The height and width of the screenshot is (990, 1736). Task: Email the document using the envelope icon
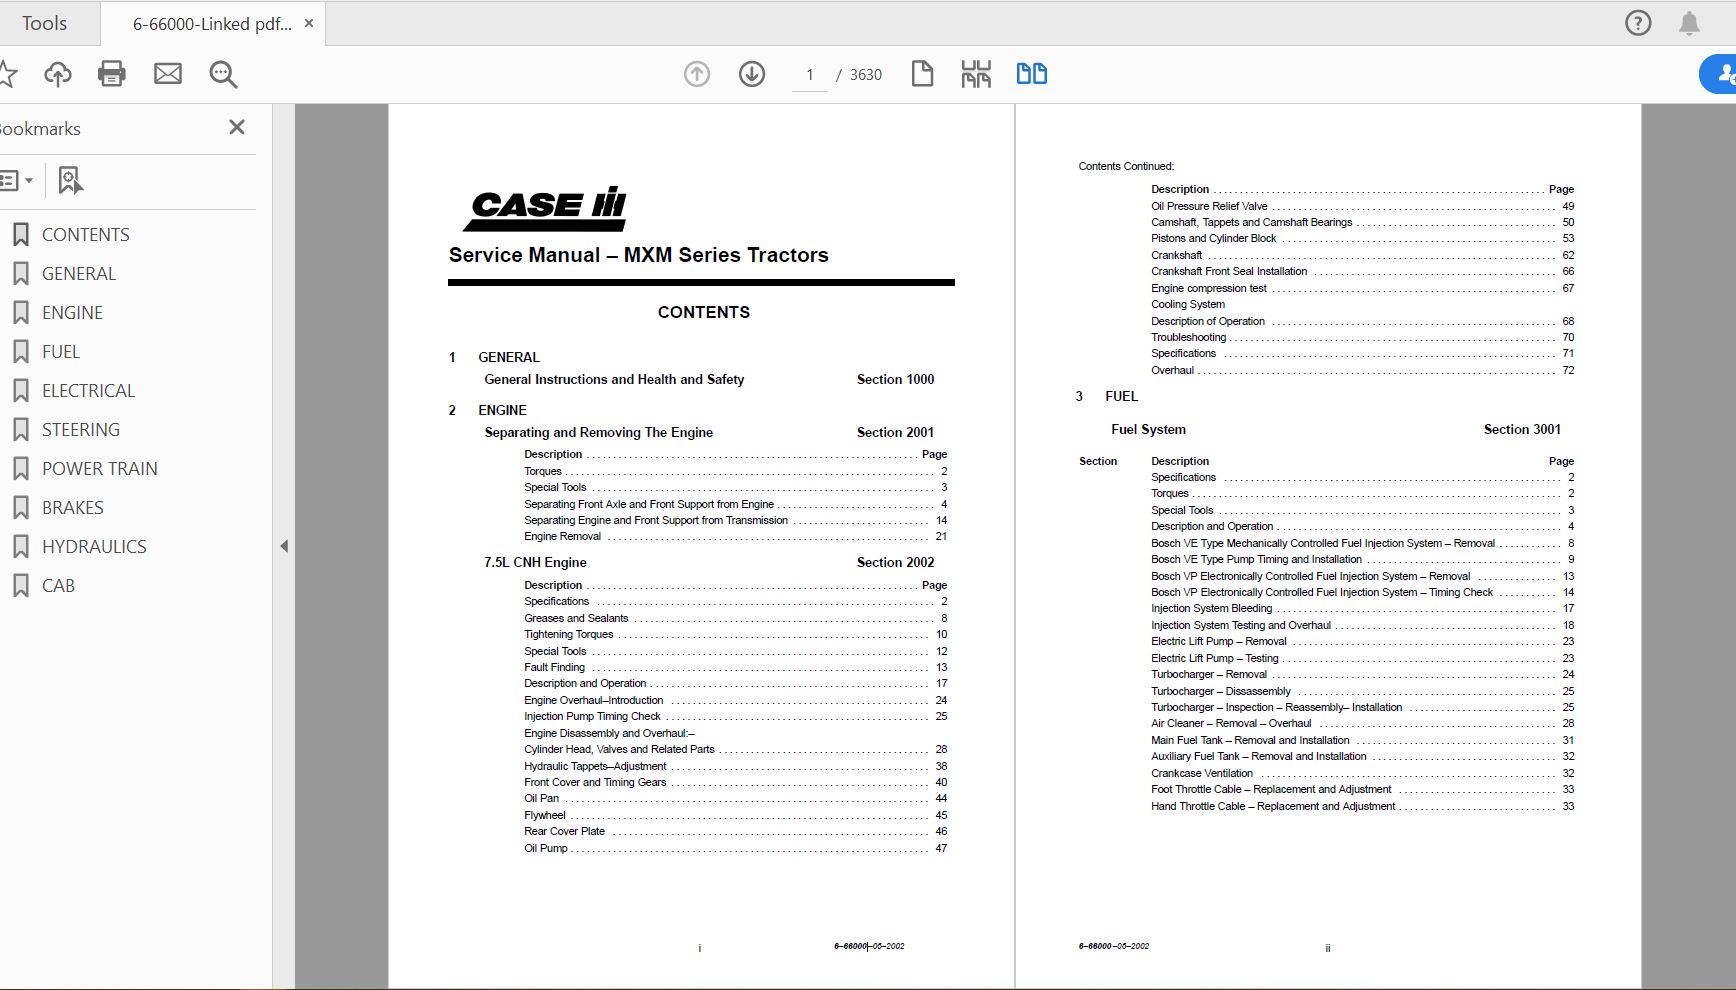point(168,74)
